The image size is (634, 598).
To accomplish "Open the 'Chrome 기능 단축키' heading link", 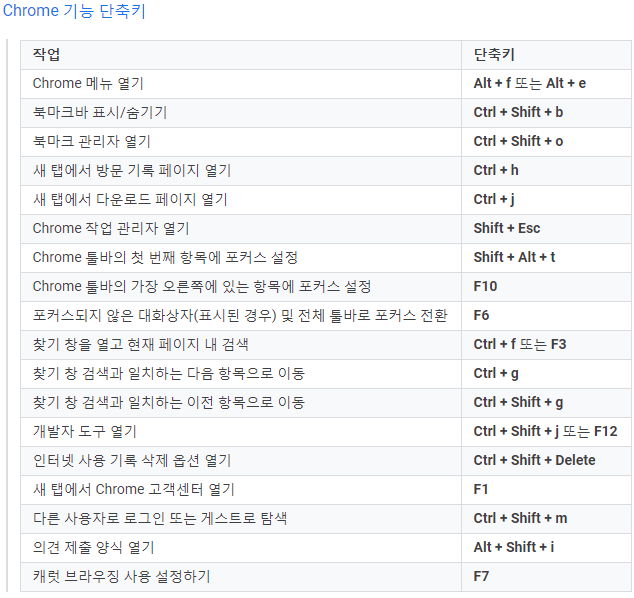I will (x=74, y=11).
